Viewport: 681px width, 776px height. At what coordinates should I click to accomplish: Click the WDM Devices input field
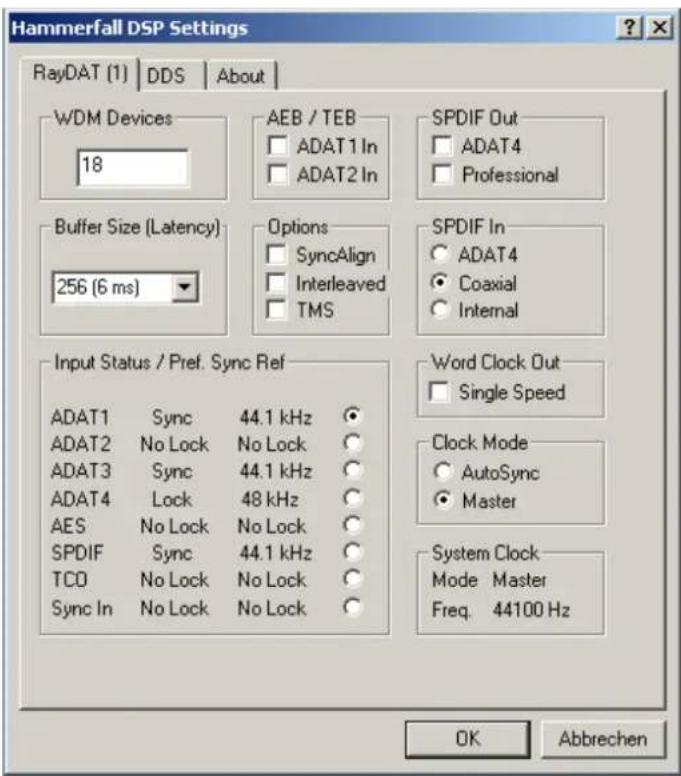[133, 167]
